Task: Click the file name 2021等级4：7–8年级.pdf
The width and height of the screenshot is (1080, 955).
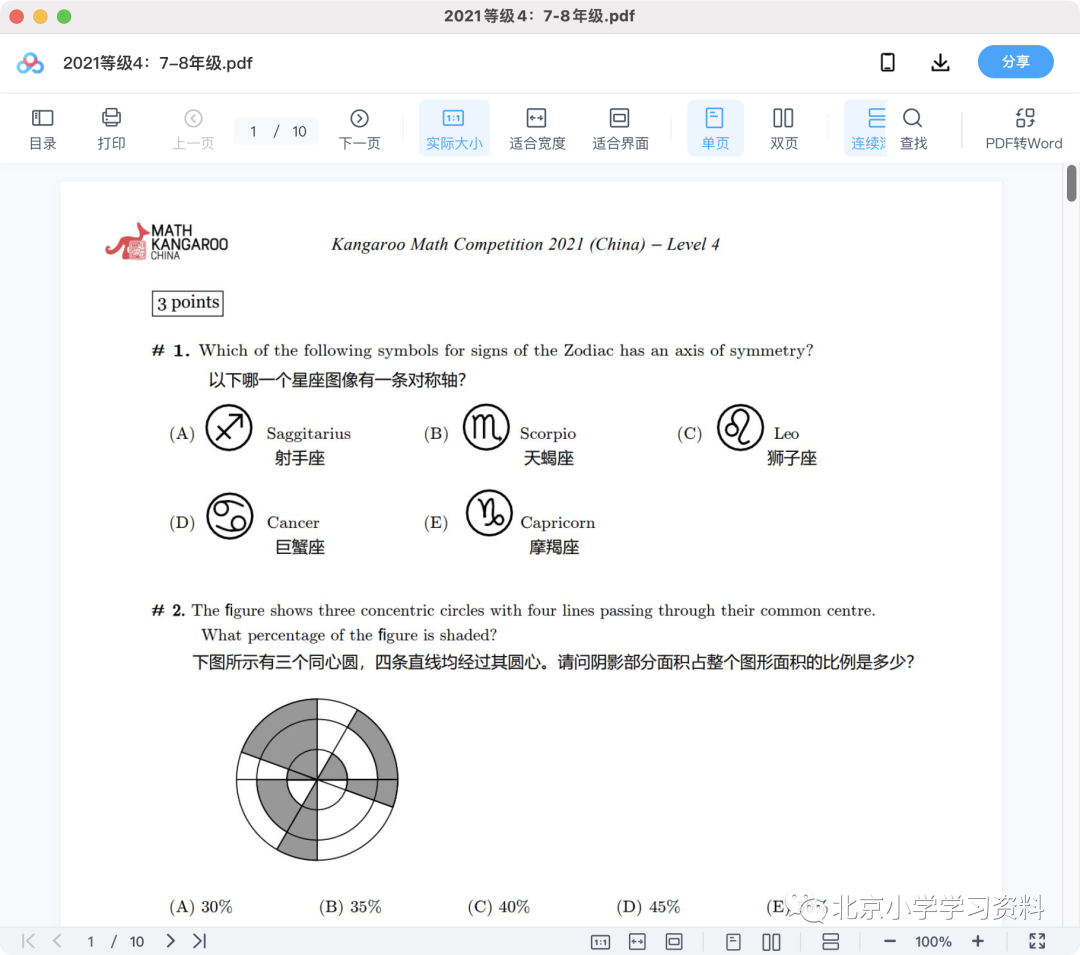Action: 158,63
